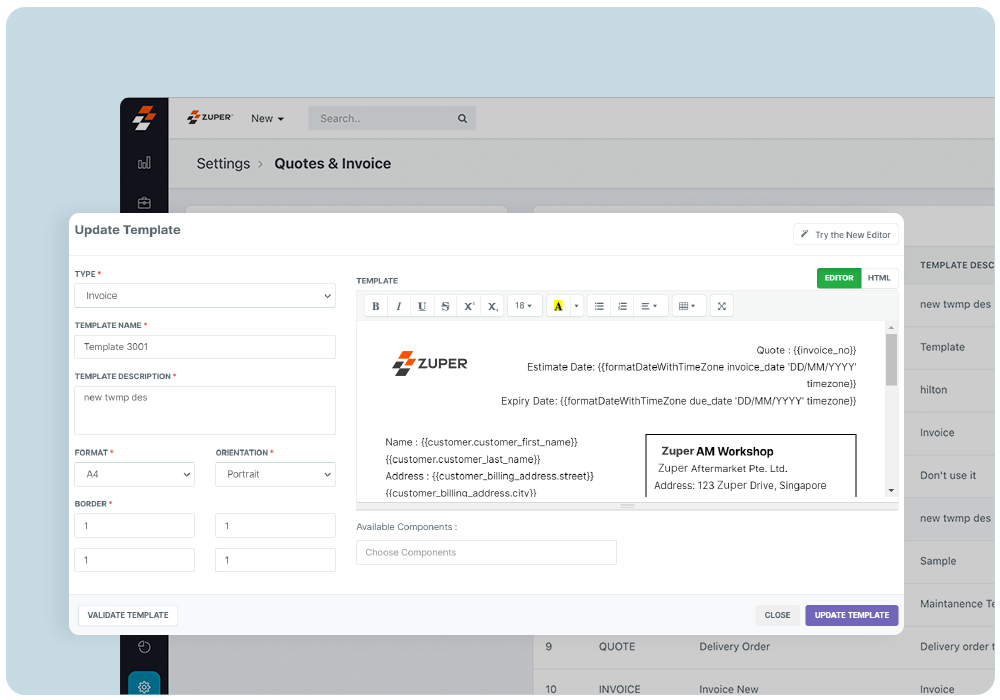The width and height of the screenshot is (1000, 700).
Task: Edit the Template Description text area
Action: click(205, 410)
